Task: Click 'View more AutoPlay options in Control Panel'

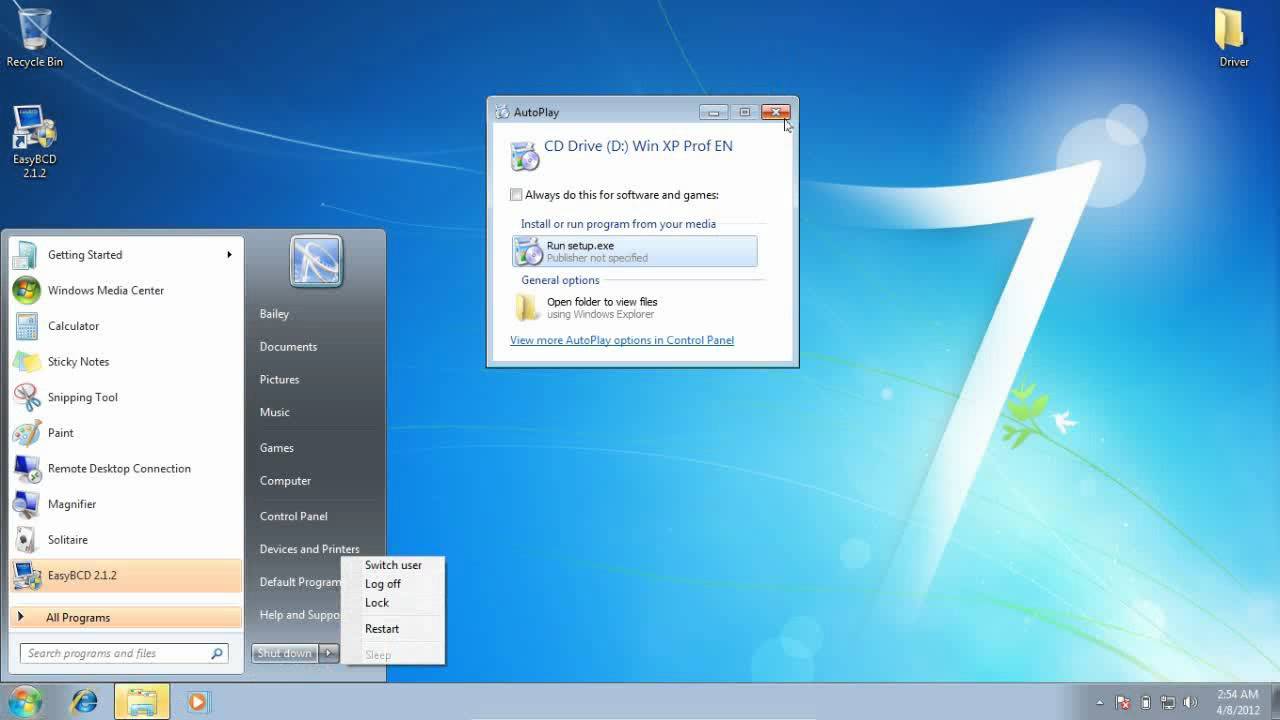Action: (x=622, y=340)
